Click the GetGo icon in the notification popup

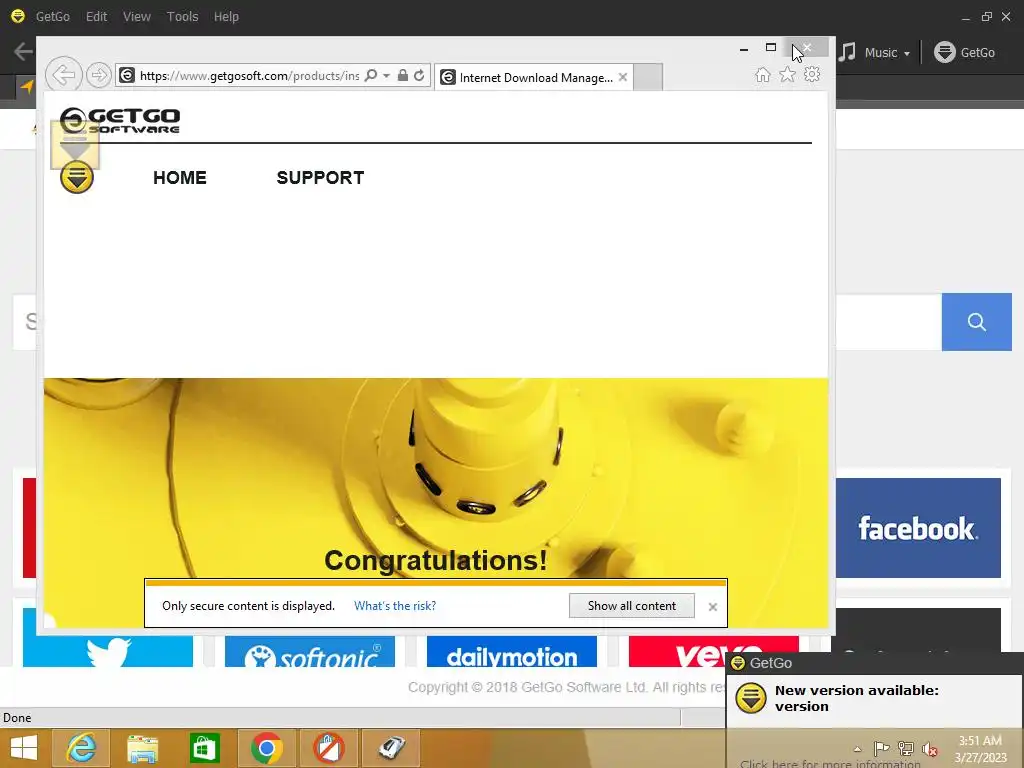750,698
